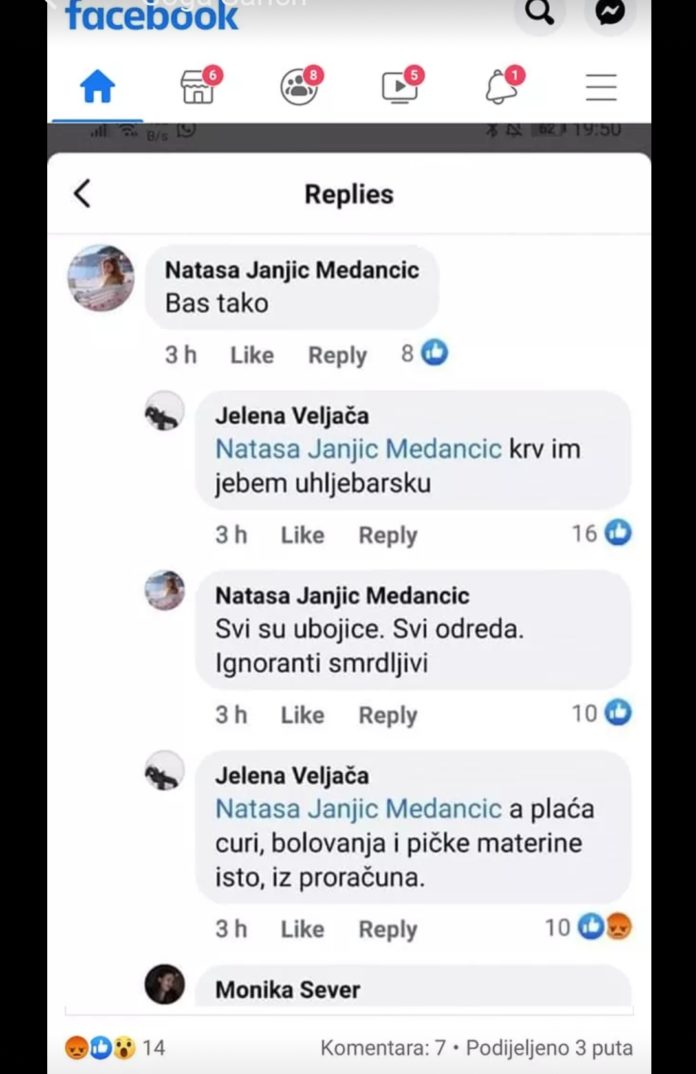Screen dimensions: 696x1074
Task: Open the Watch video tab icon
Action: [400, 88]
